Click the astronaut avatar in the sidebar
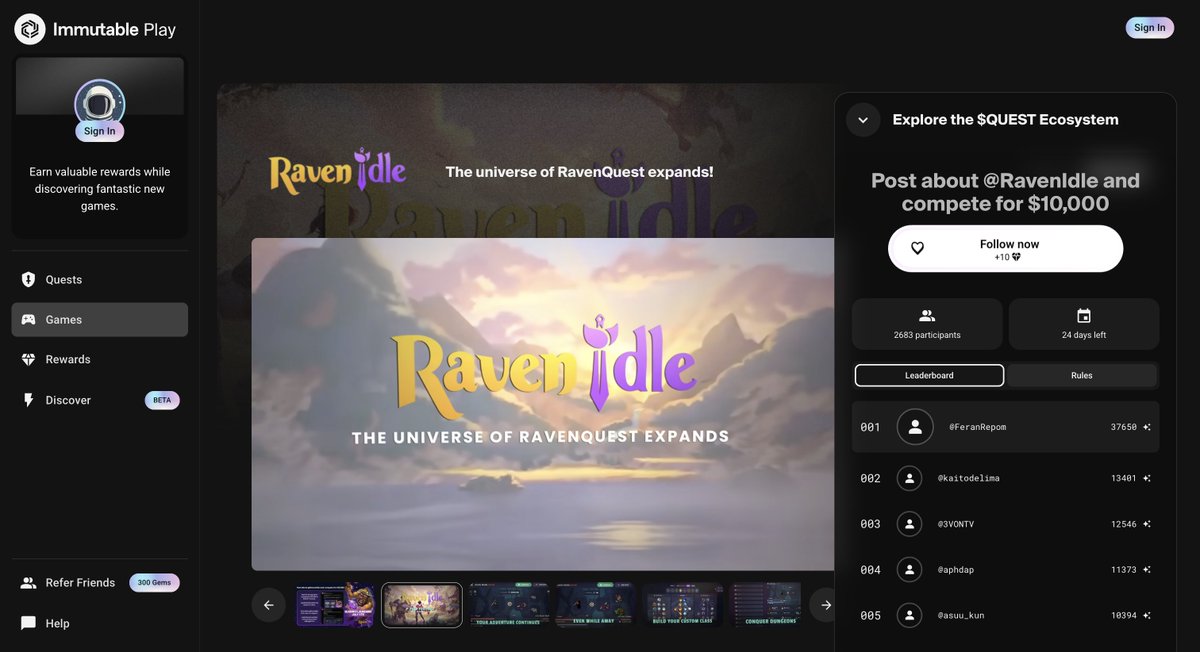Screen dimensions: 1200x652 100,104
